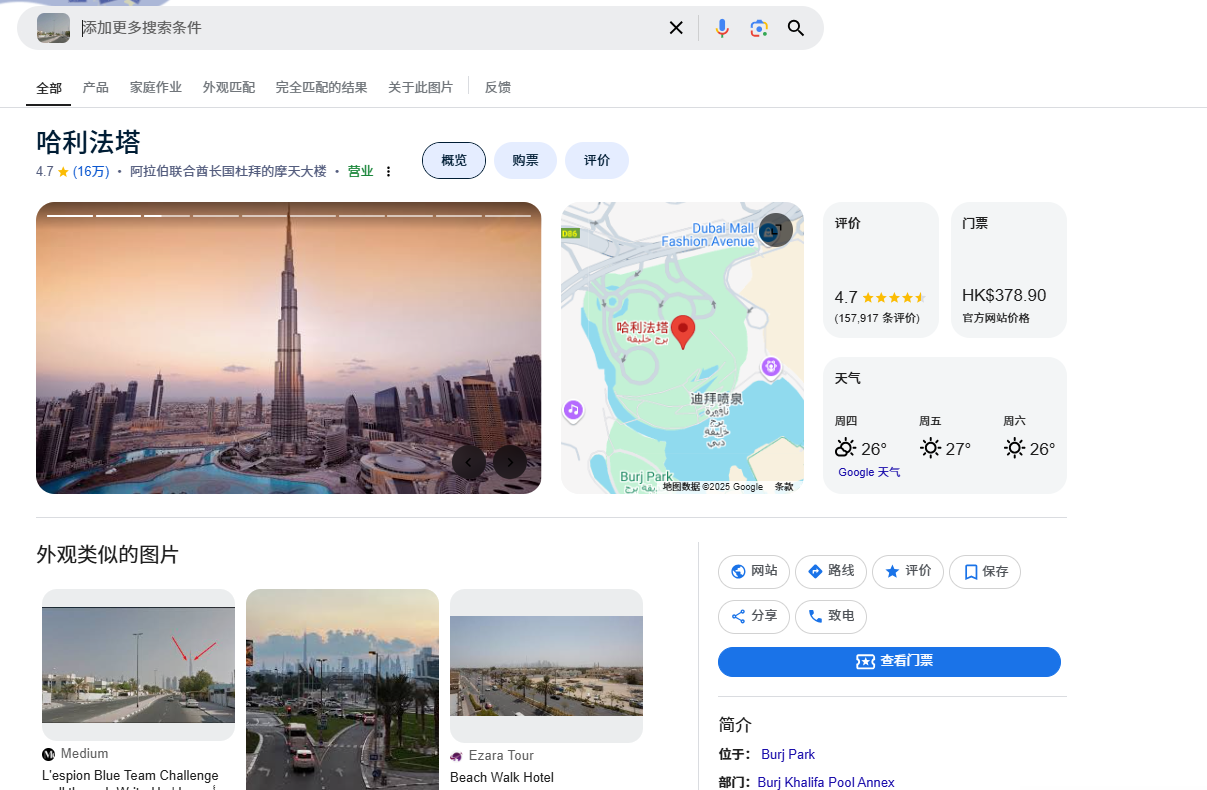Show the previous photo in the carousel

(x=469, y=461)
